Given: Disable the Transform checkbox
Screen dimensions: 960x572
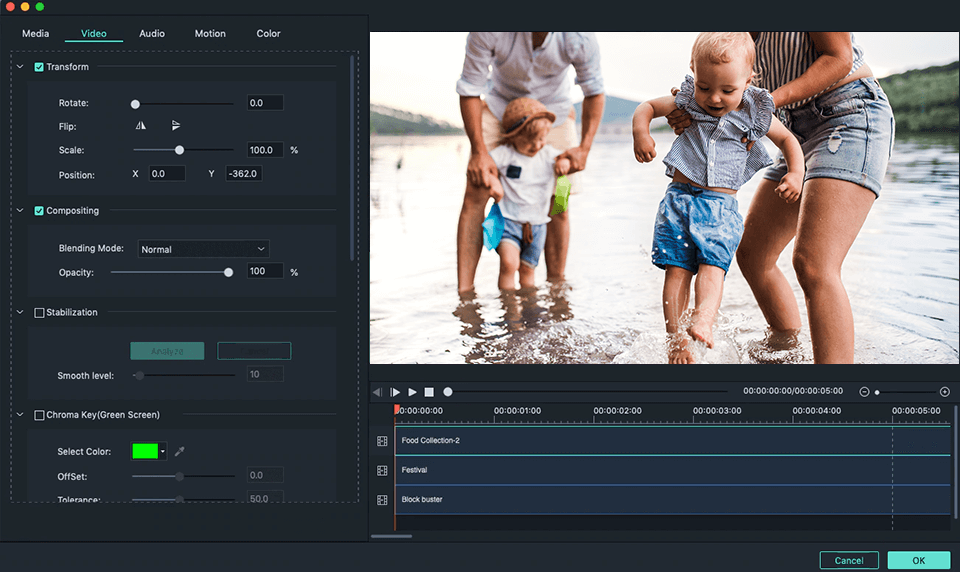Looking at the screenshot, I should [x=39, y=67].
